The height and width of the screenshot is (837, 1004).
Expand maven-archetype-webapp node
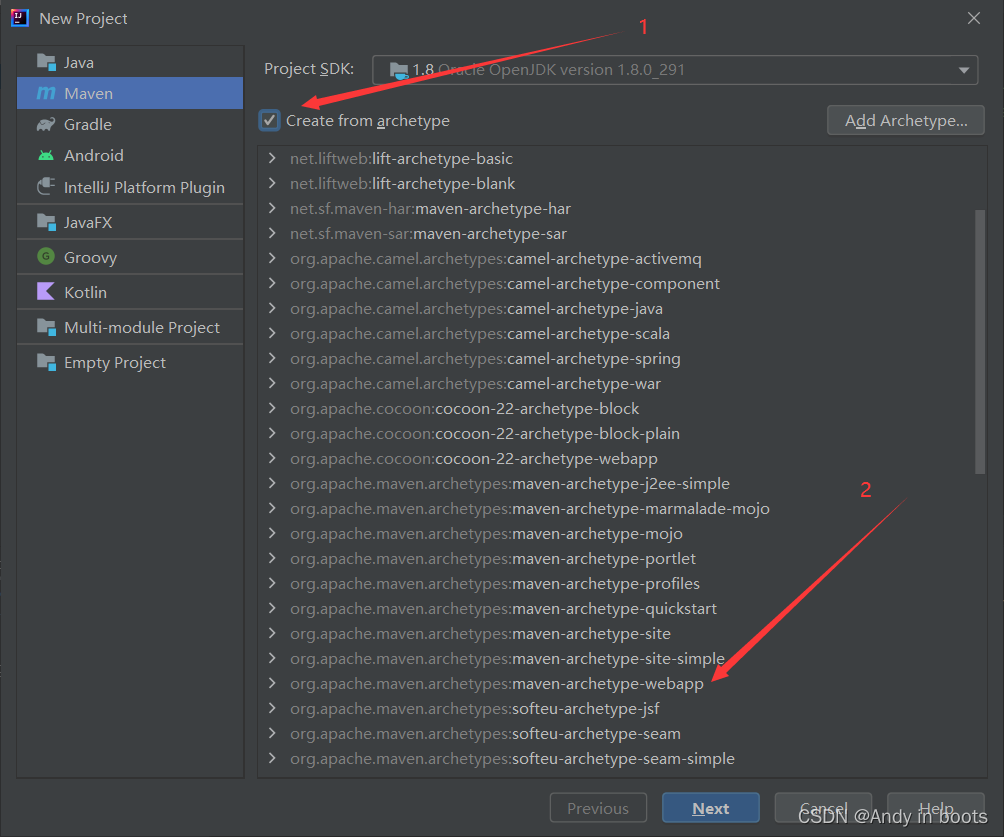[x=272, y=683]
